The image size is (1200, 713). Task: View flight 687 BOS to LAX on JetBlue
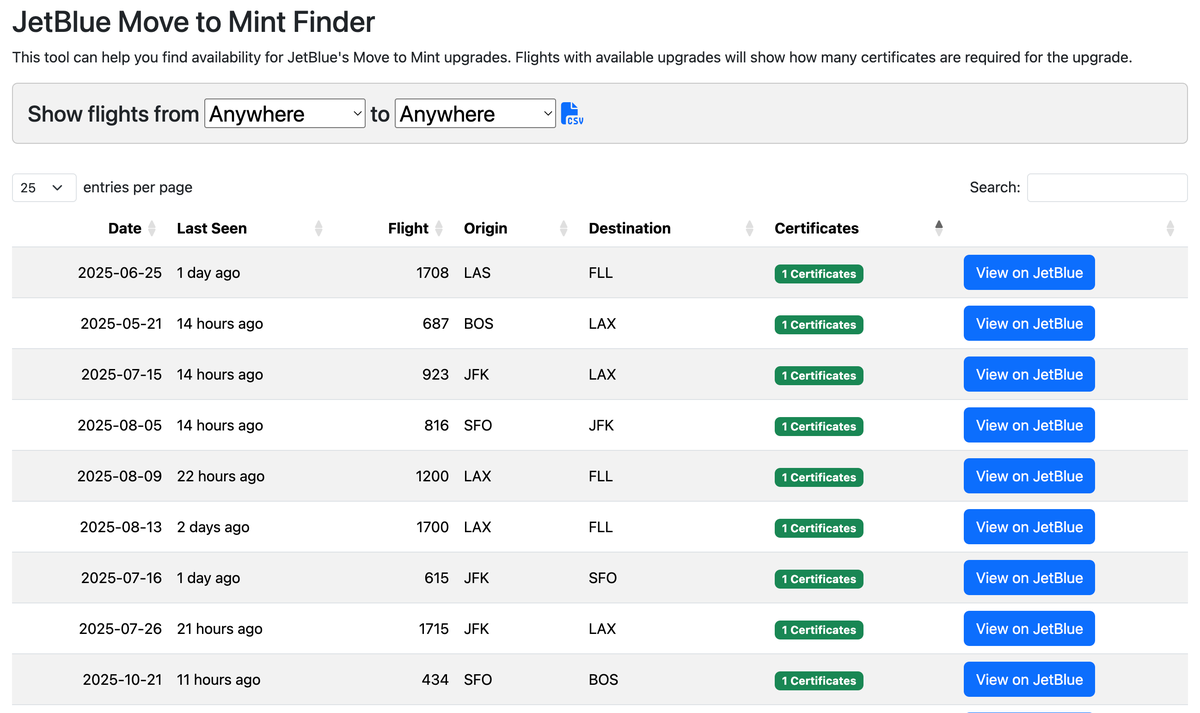pos(1029,324)
